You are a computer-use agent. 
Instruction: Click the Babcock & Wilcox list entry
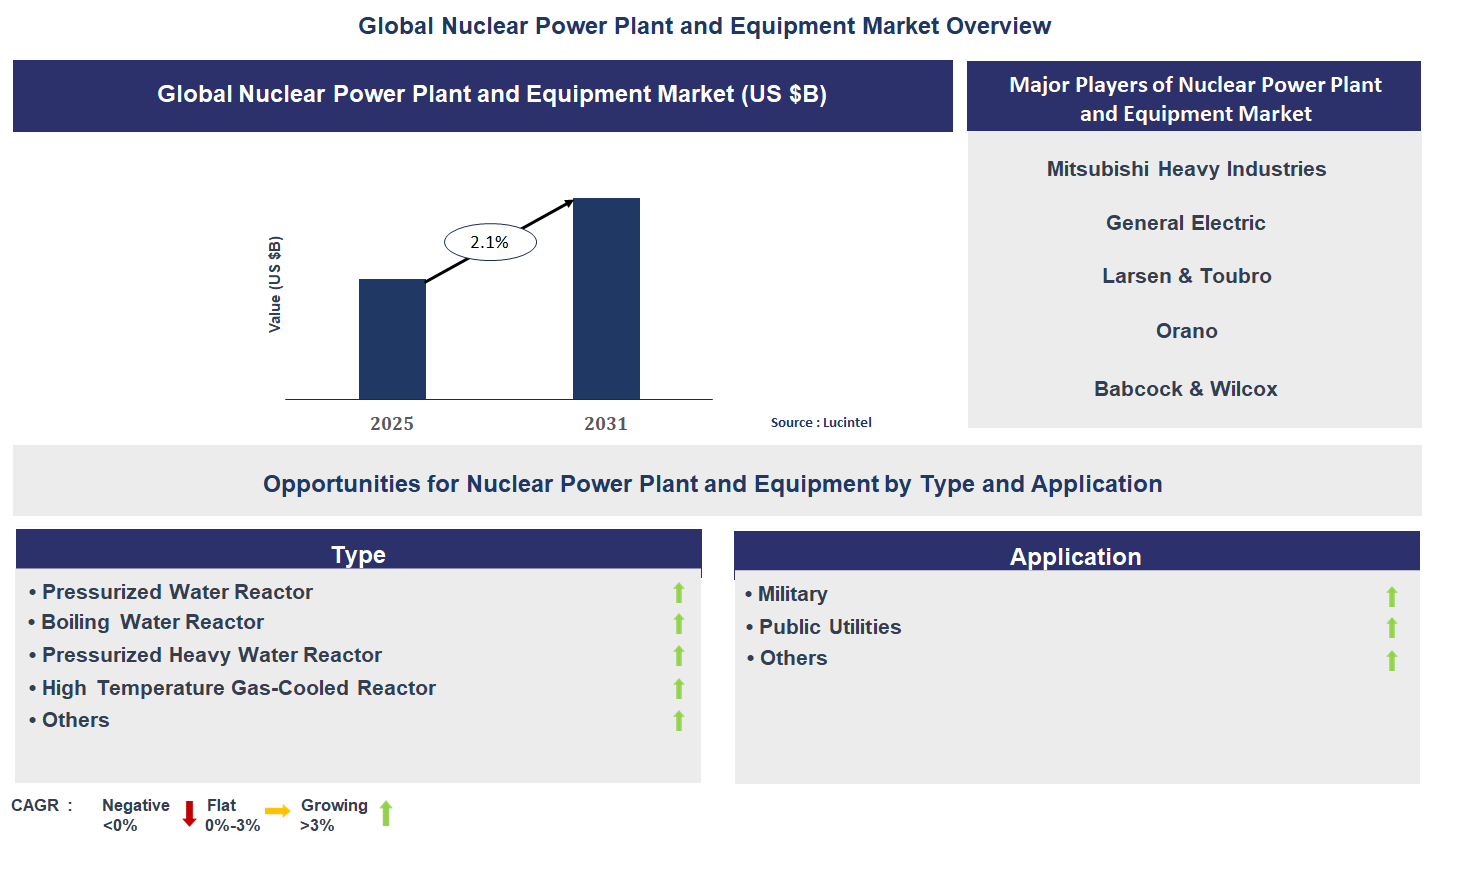(x=1185, y=389)
